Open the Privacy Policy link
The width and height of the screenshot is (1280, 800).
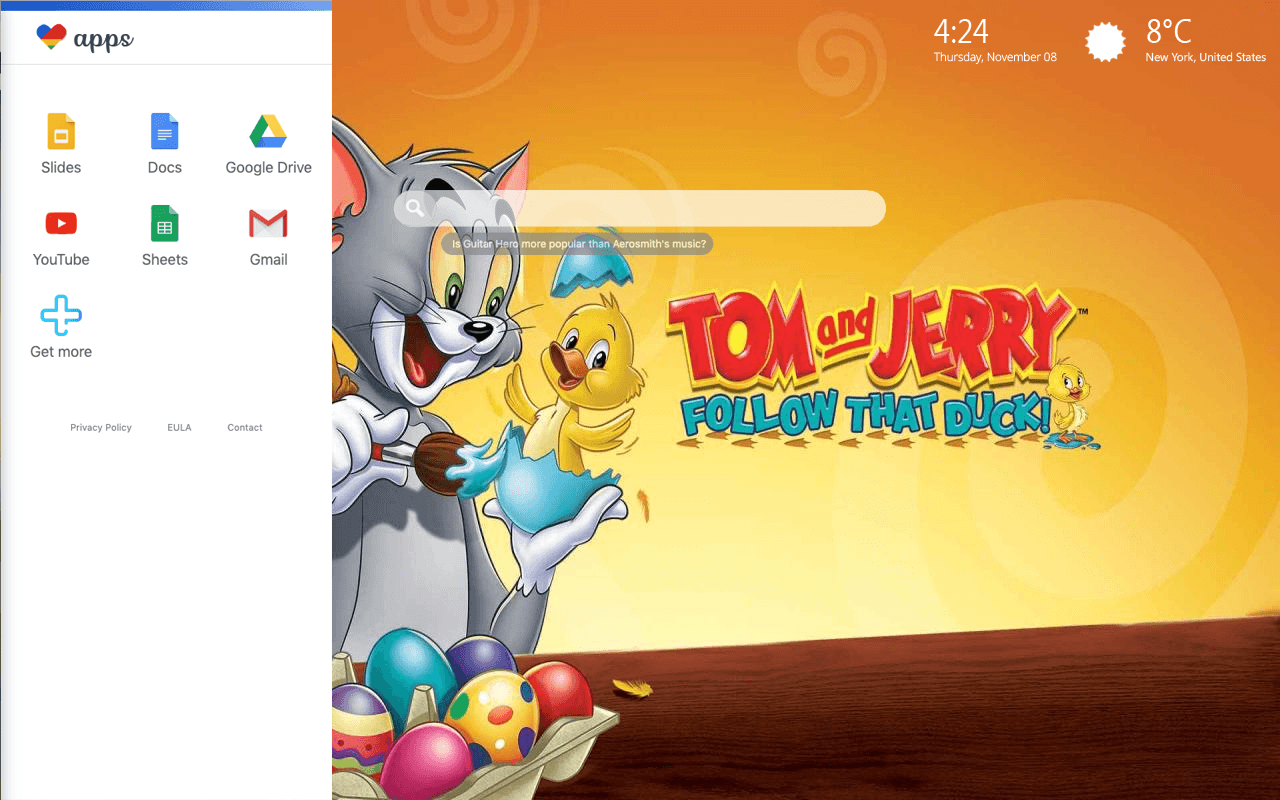[101, 428]
